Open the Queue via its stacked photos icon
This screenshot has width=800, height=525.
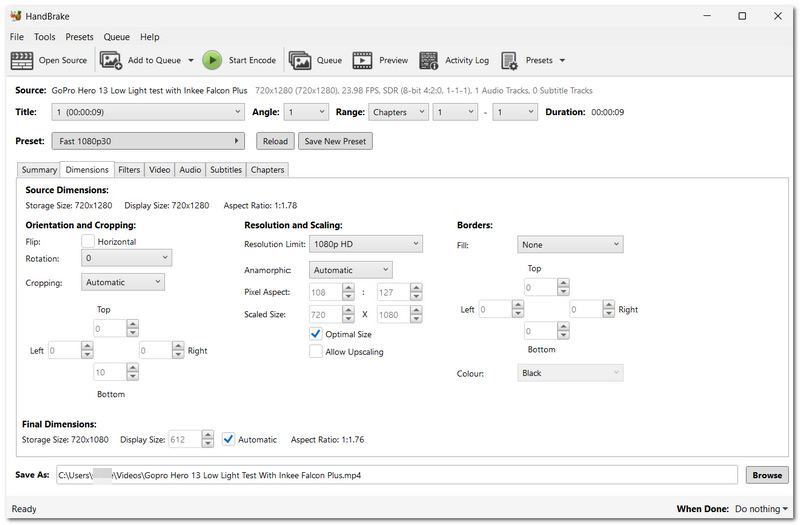coord(300,60)
